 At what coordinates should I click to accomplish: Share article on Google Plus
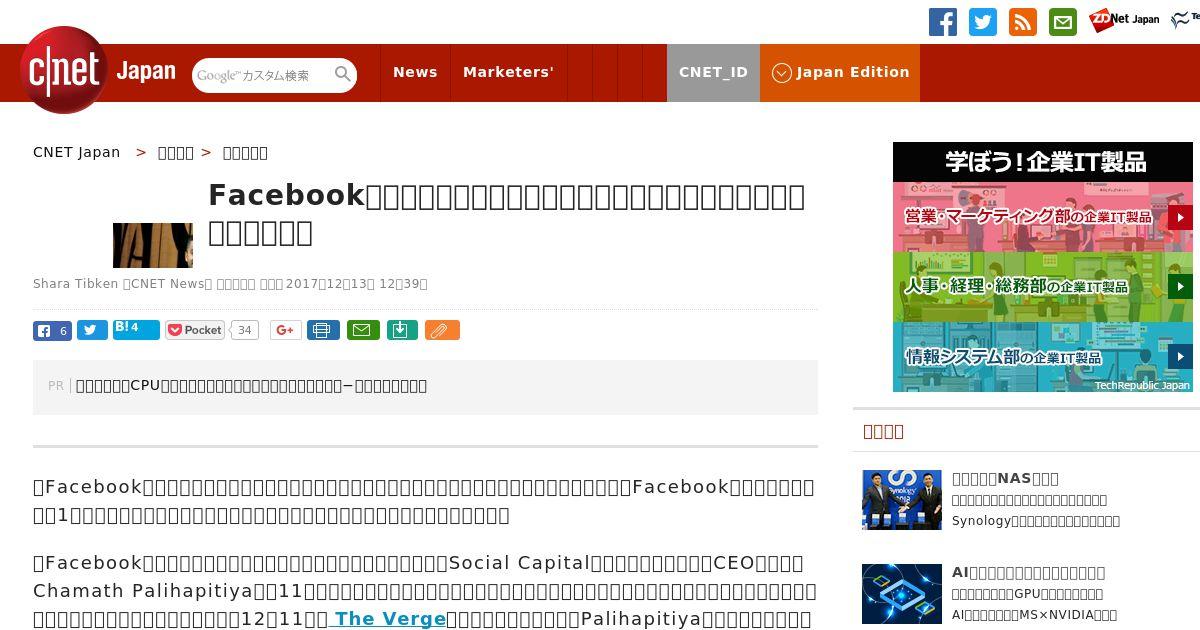click(285, 330)
